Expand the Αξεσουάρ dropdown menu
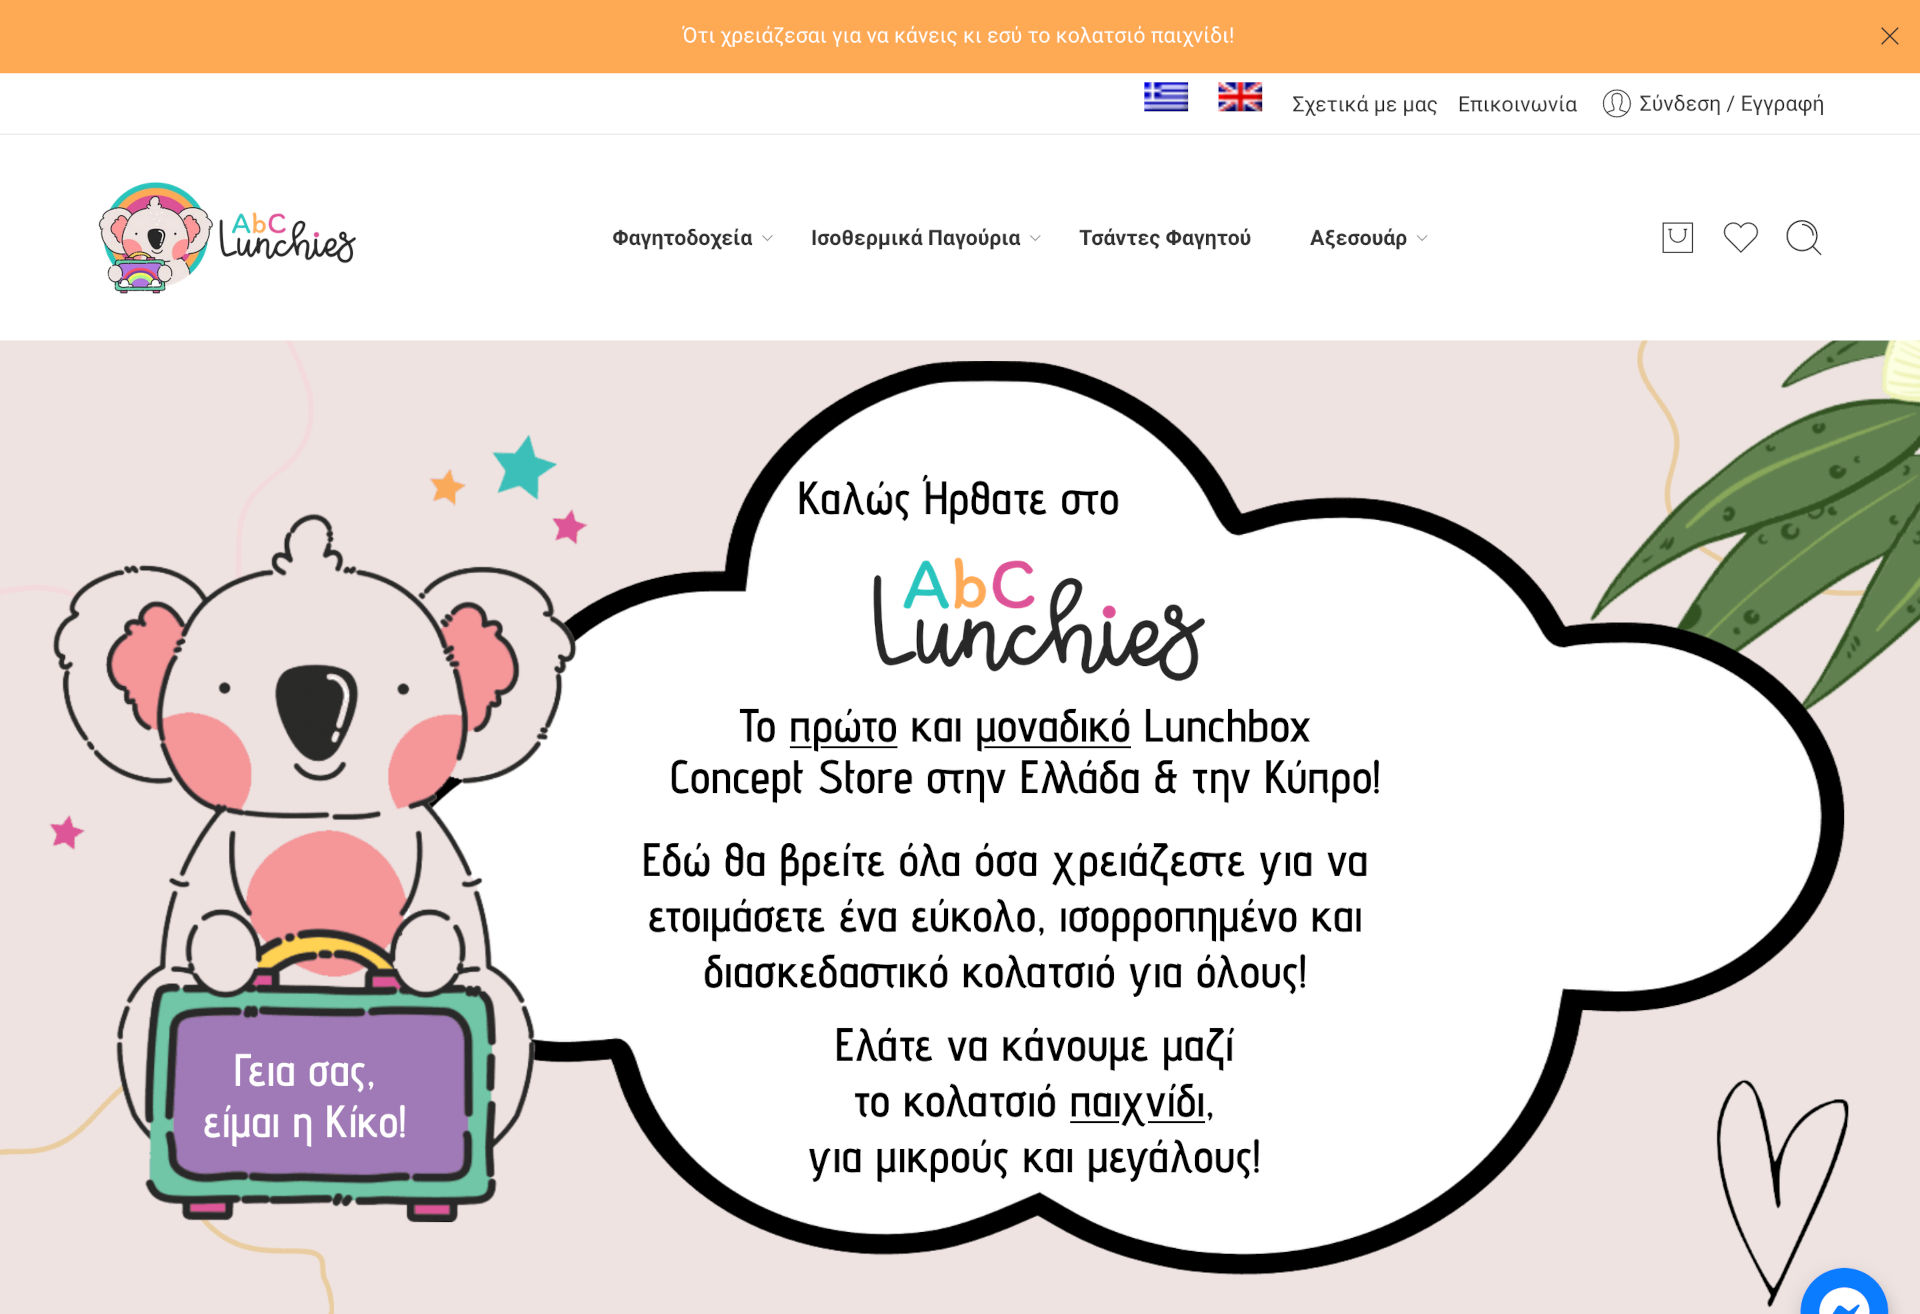 [1368, 238]
